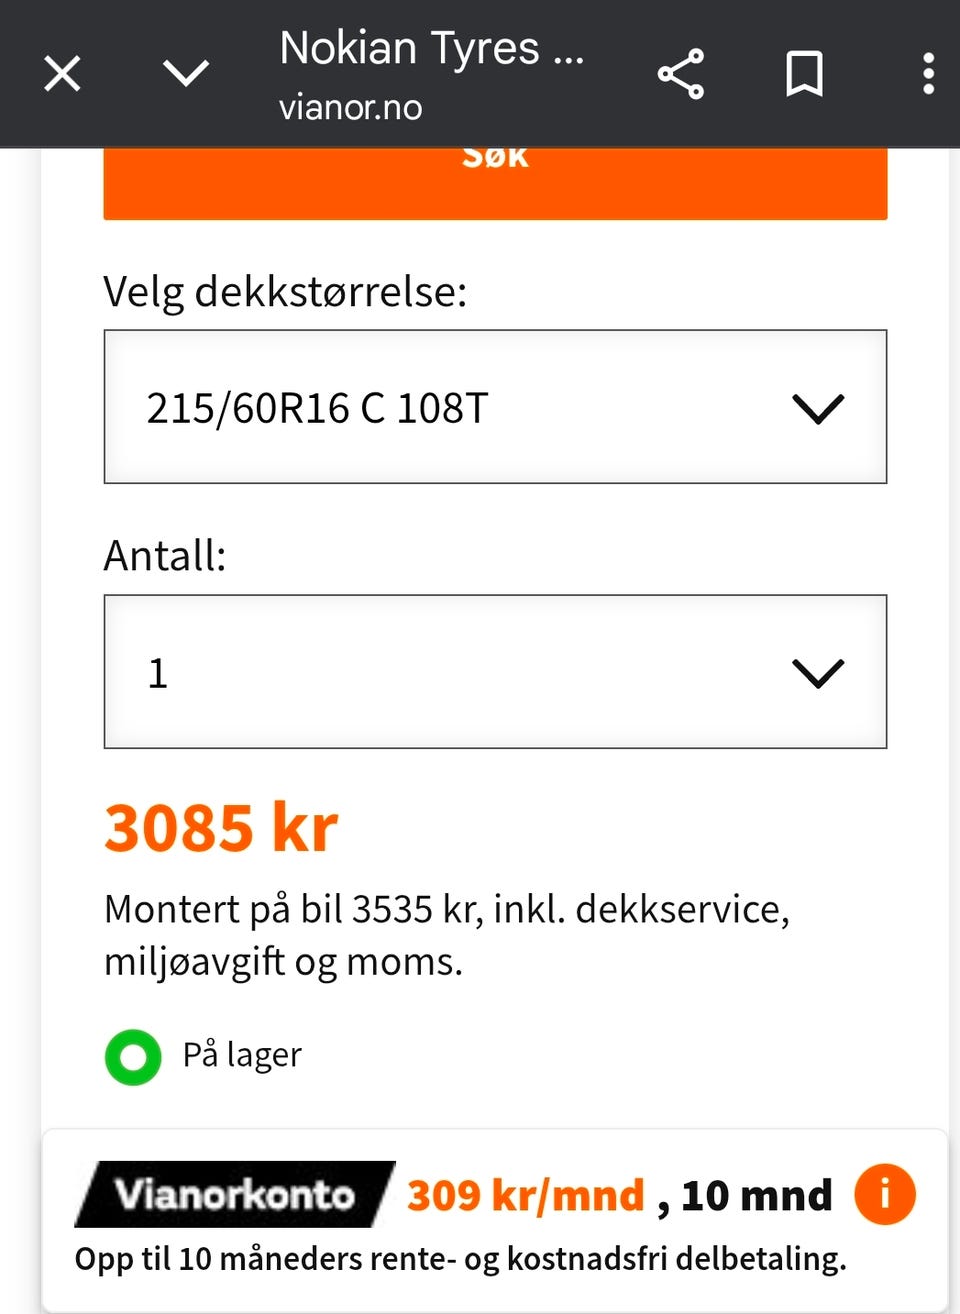Tap the vianor.no URL text

click(x=350, y=107)
